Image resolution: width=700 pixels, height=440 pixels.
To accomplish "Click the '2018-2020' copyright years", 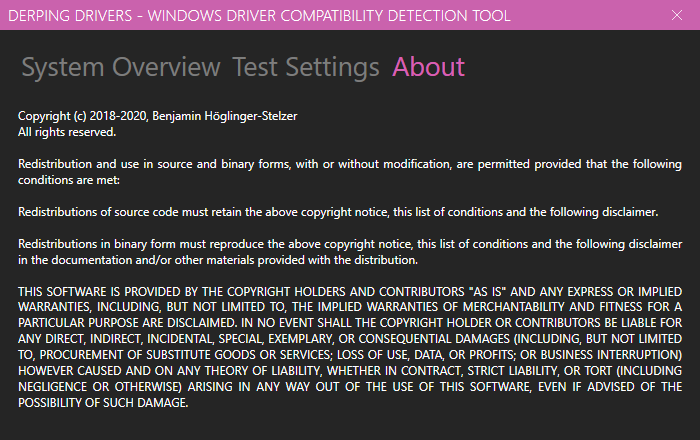I will (118, 116).
